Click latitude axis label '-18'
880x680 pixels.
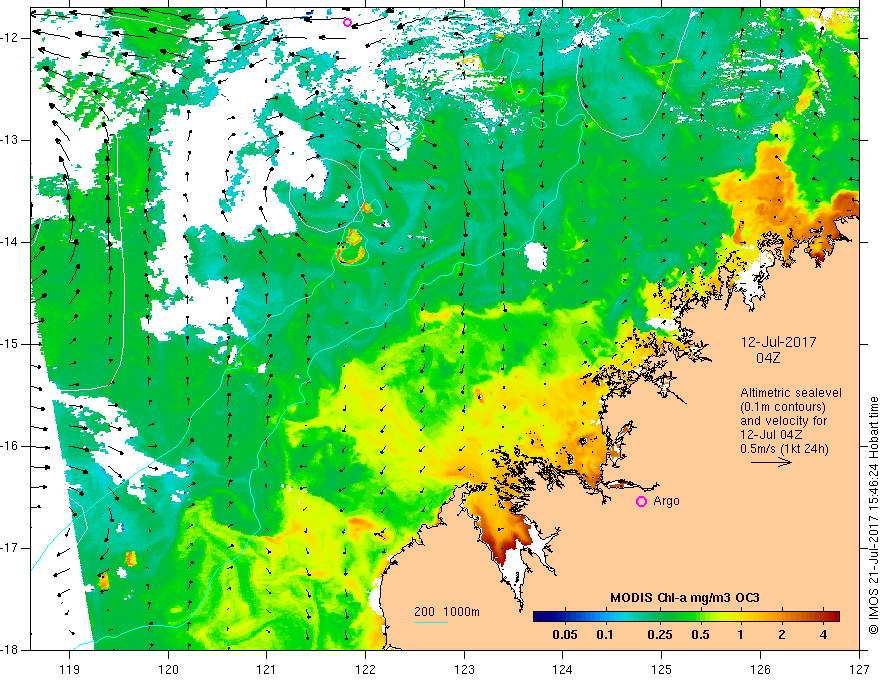10,650
